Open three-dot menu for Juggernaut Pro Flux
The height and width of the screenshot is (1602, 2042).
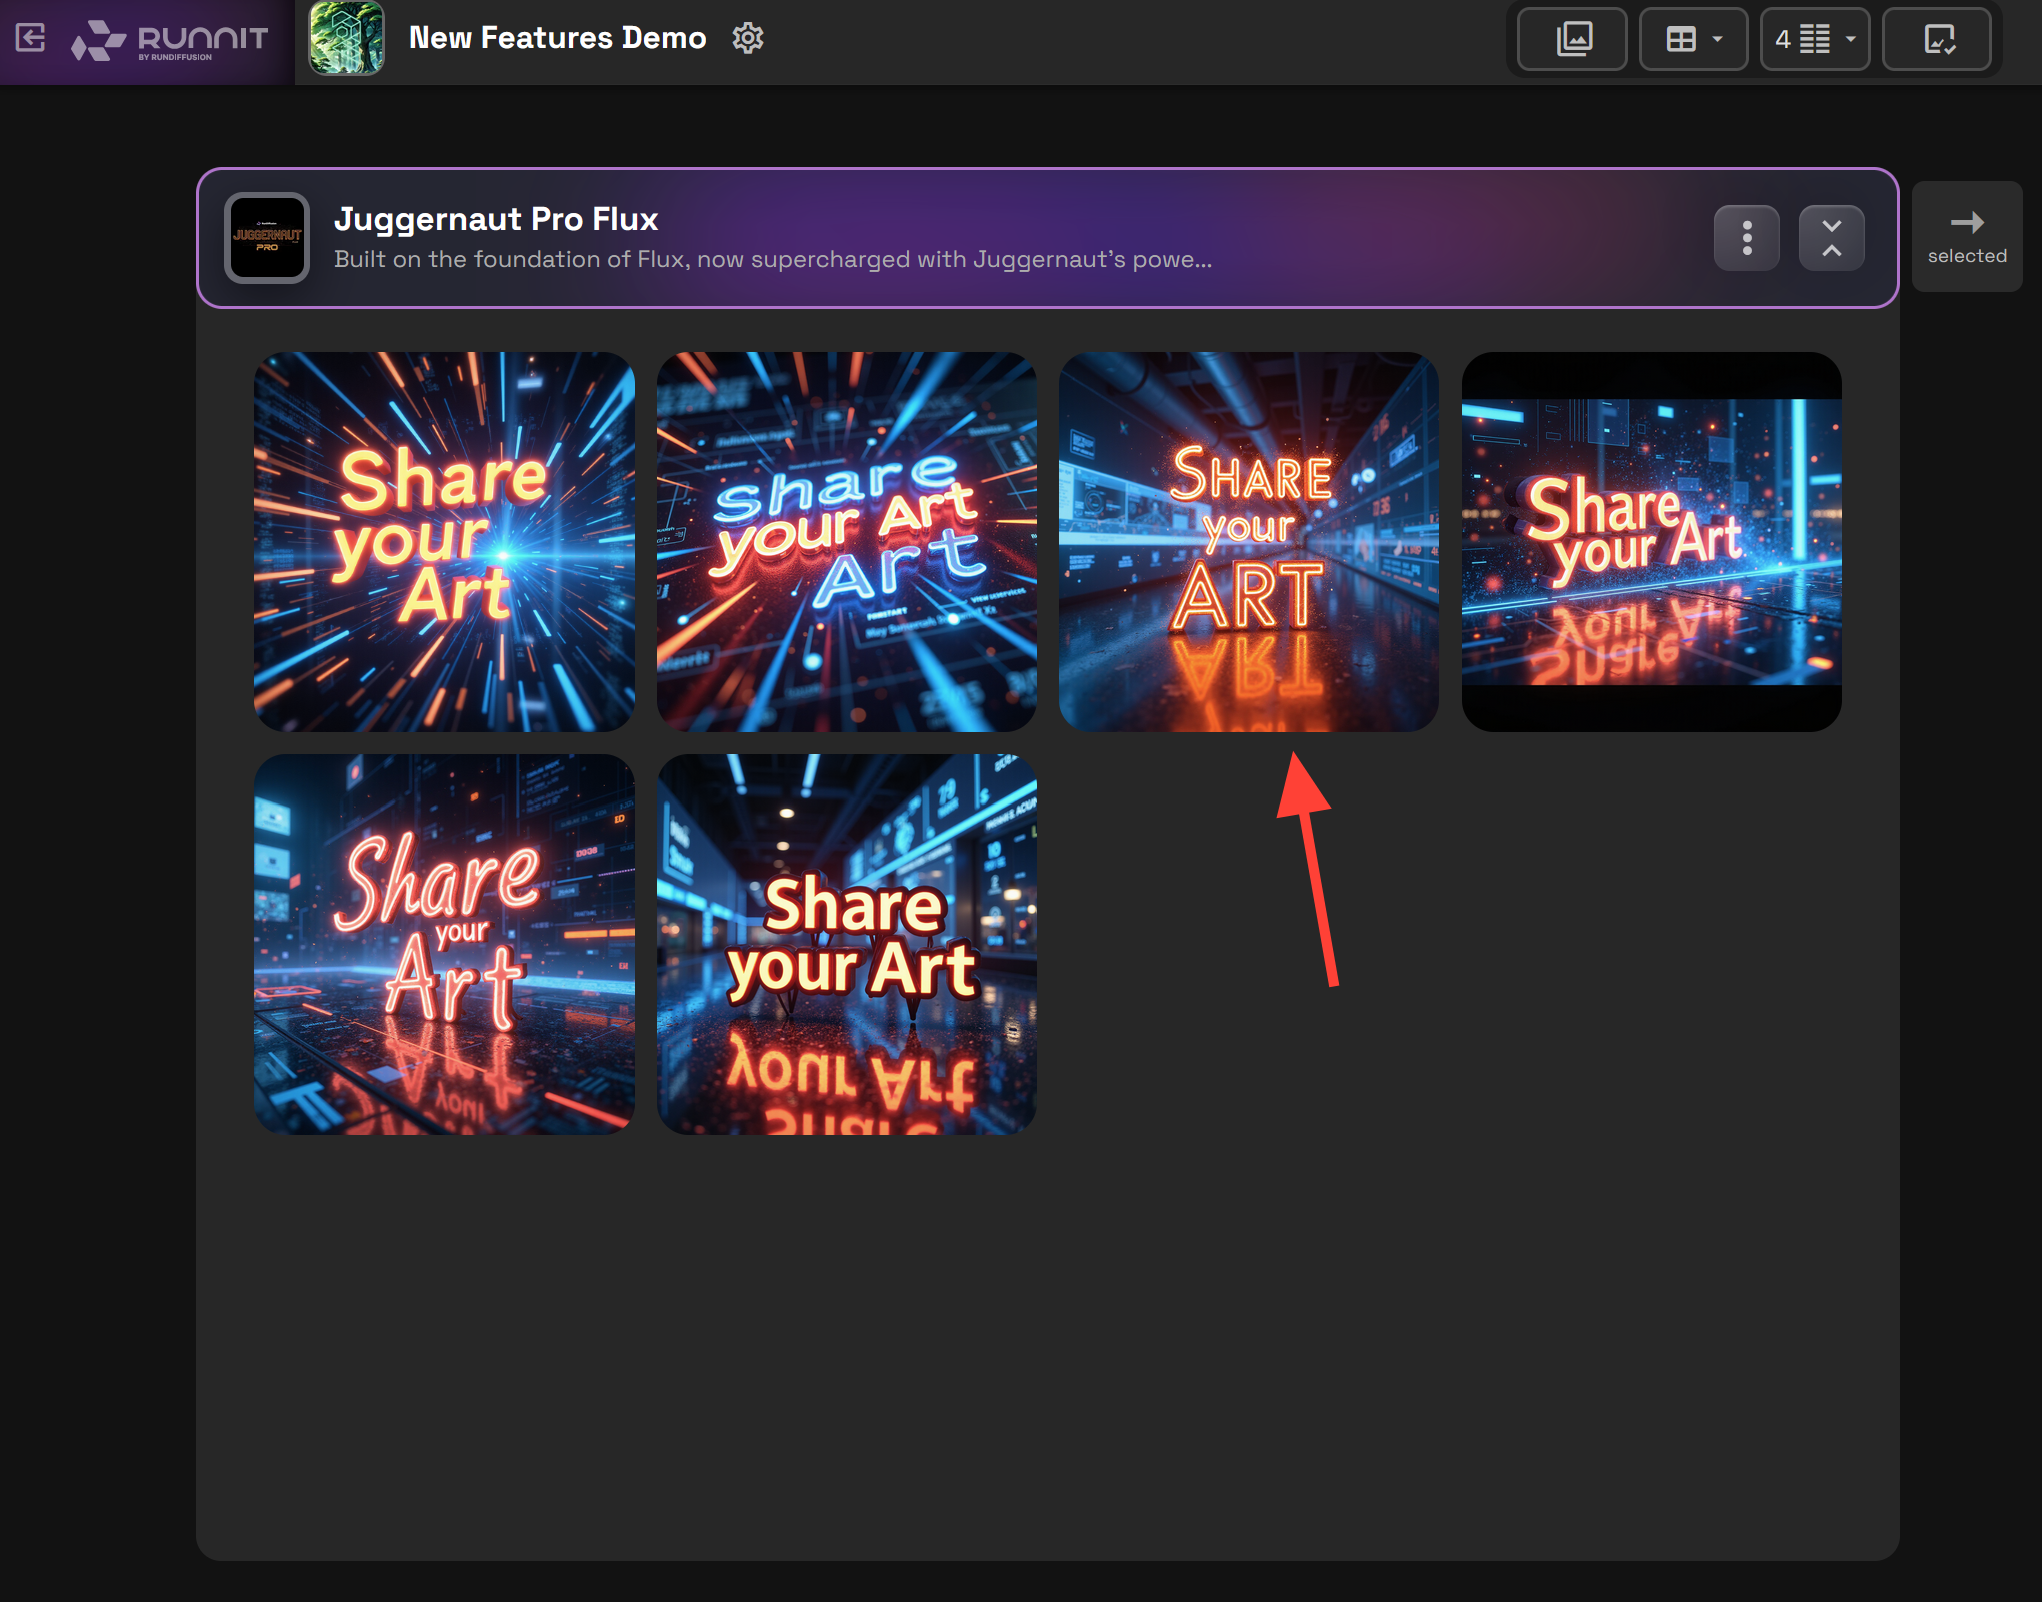click(1746, 238)
